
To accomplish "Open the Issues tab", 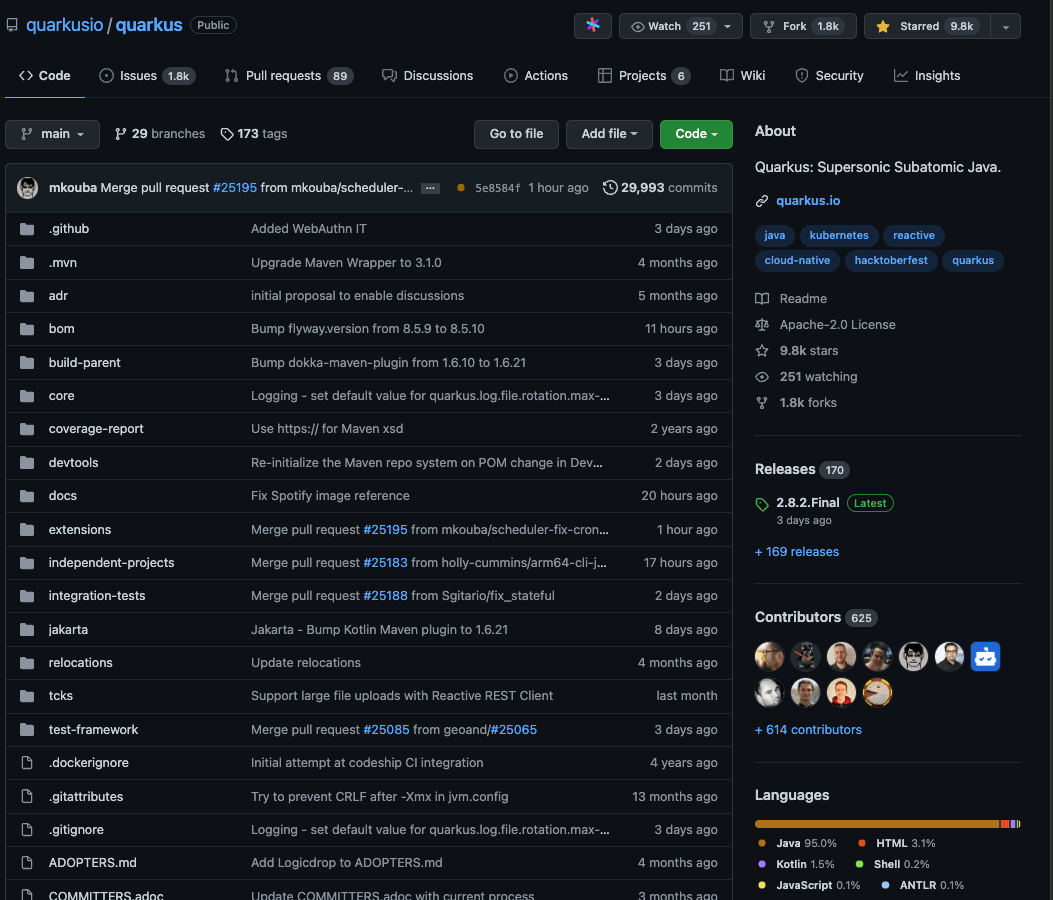I will 147,76.
